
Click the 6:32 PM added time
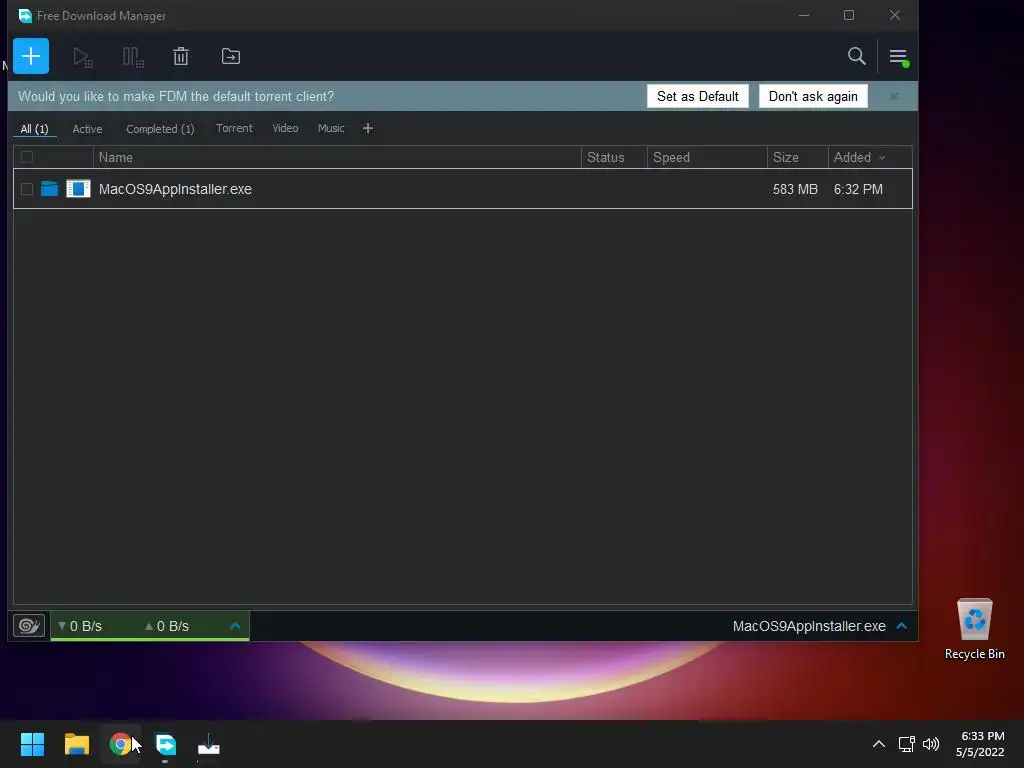858,189
